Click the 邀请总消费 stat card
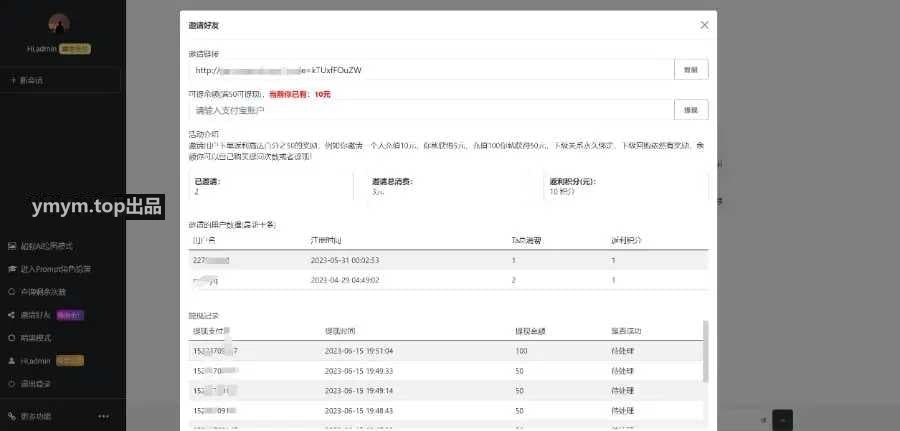 [448, 187]
